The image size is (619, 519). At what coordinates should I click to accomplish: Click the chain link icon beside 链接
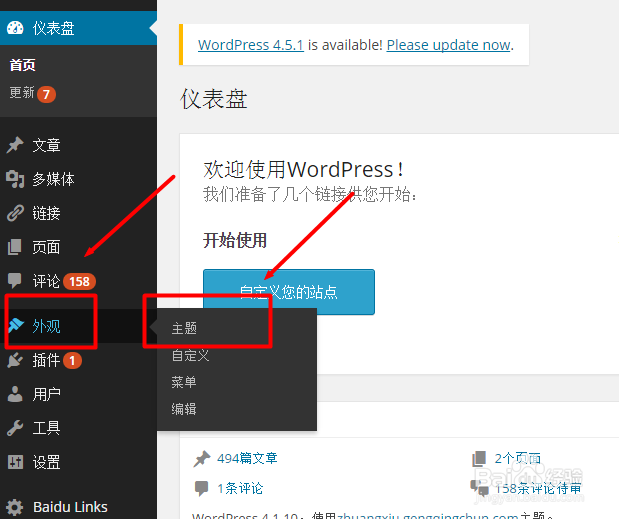(15, 213)
